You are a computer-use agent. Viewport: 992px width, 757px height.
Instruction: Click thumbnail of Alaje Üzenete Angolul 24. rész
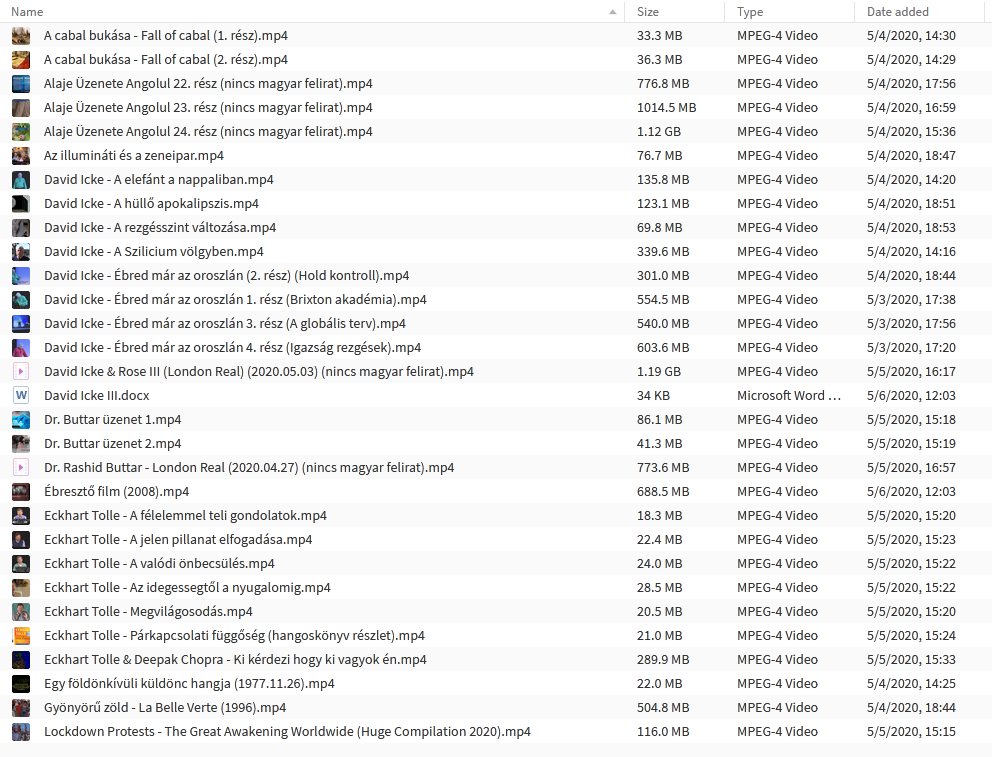[x=21, y=132]
